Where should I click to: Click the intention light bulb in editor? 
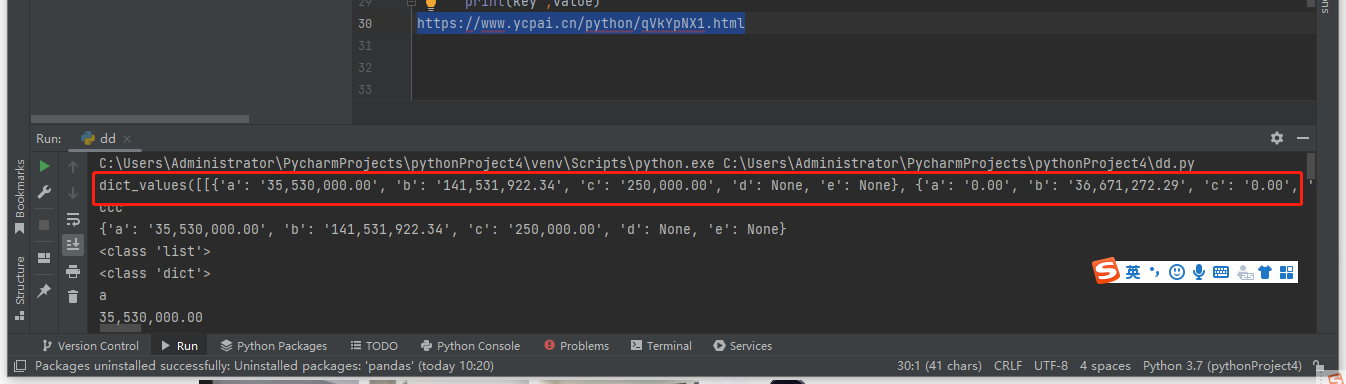(x=431, y=4)
